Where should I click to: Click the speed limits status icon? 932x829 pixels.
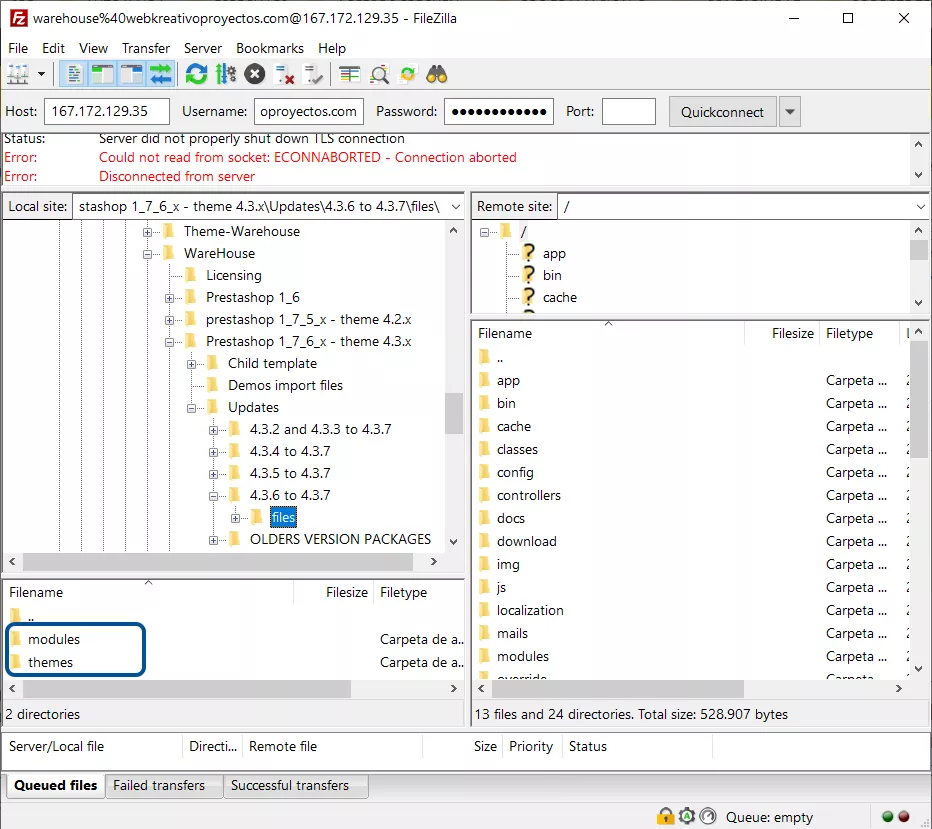708,817
